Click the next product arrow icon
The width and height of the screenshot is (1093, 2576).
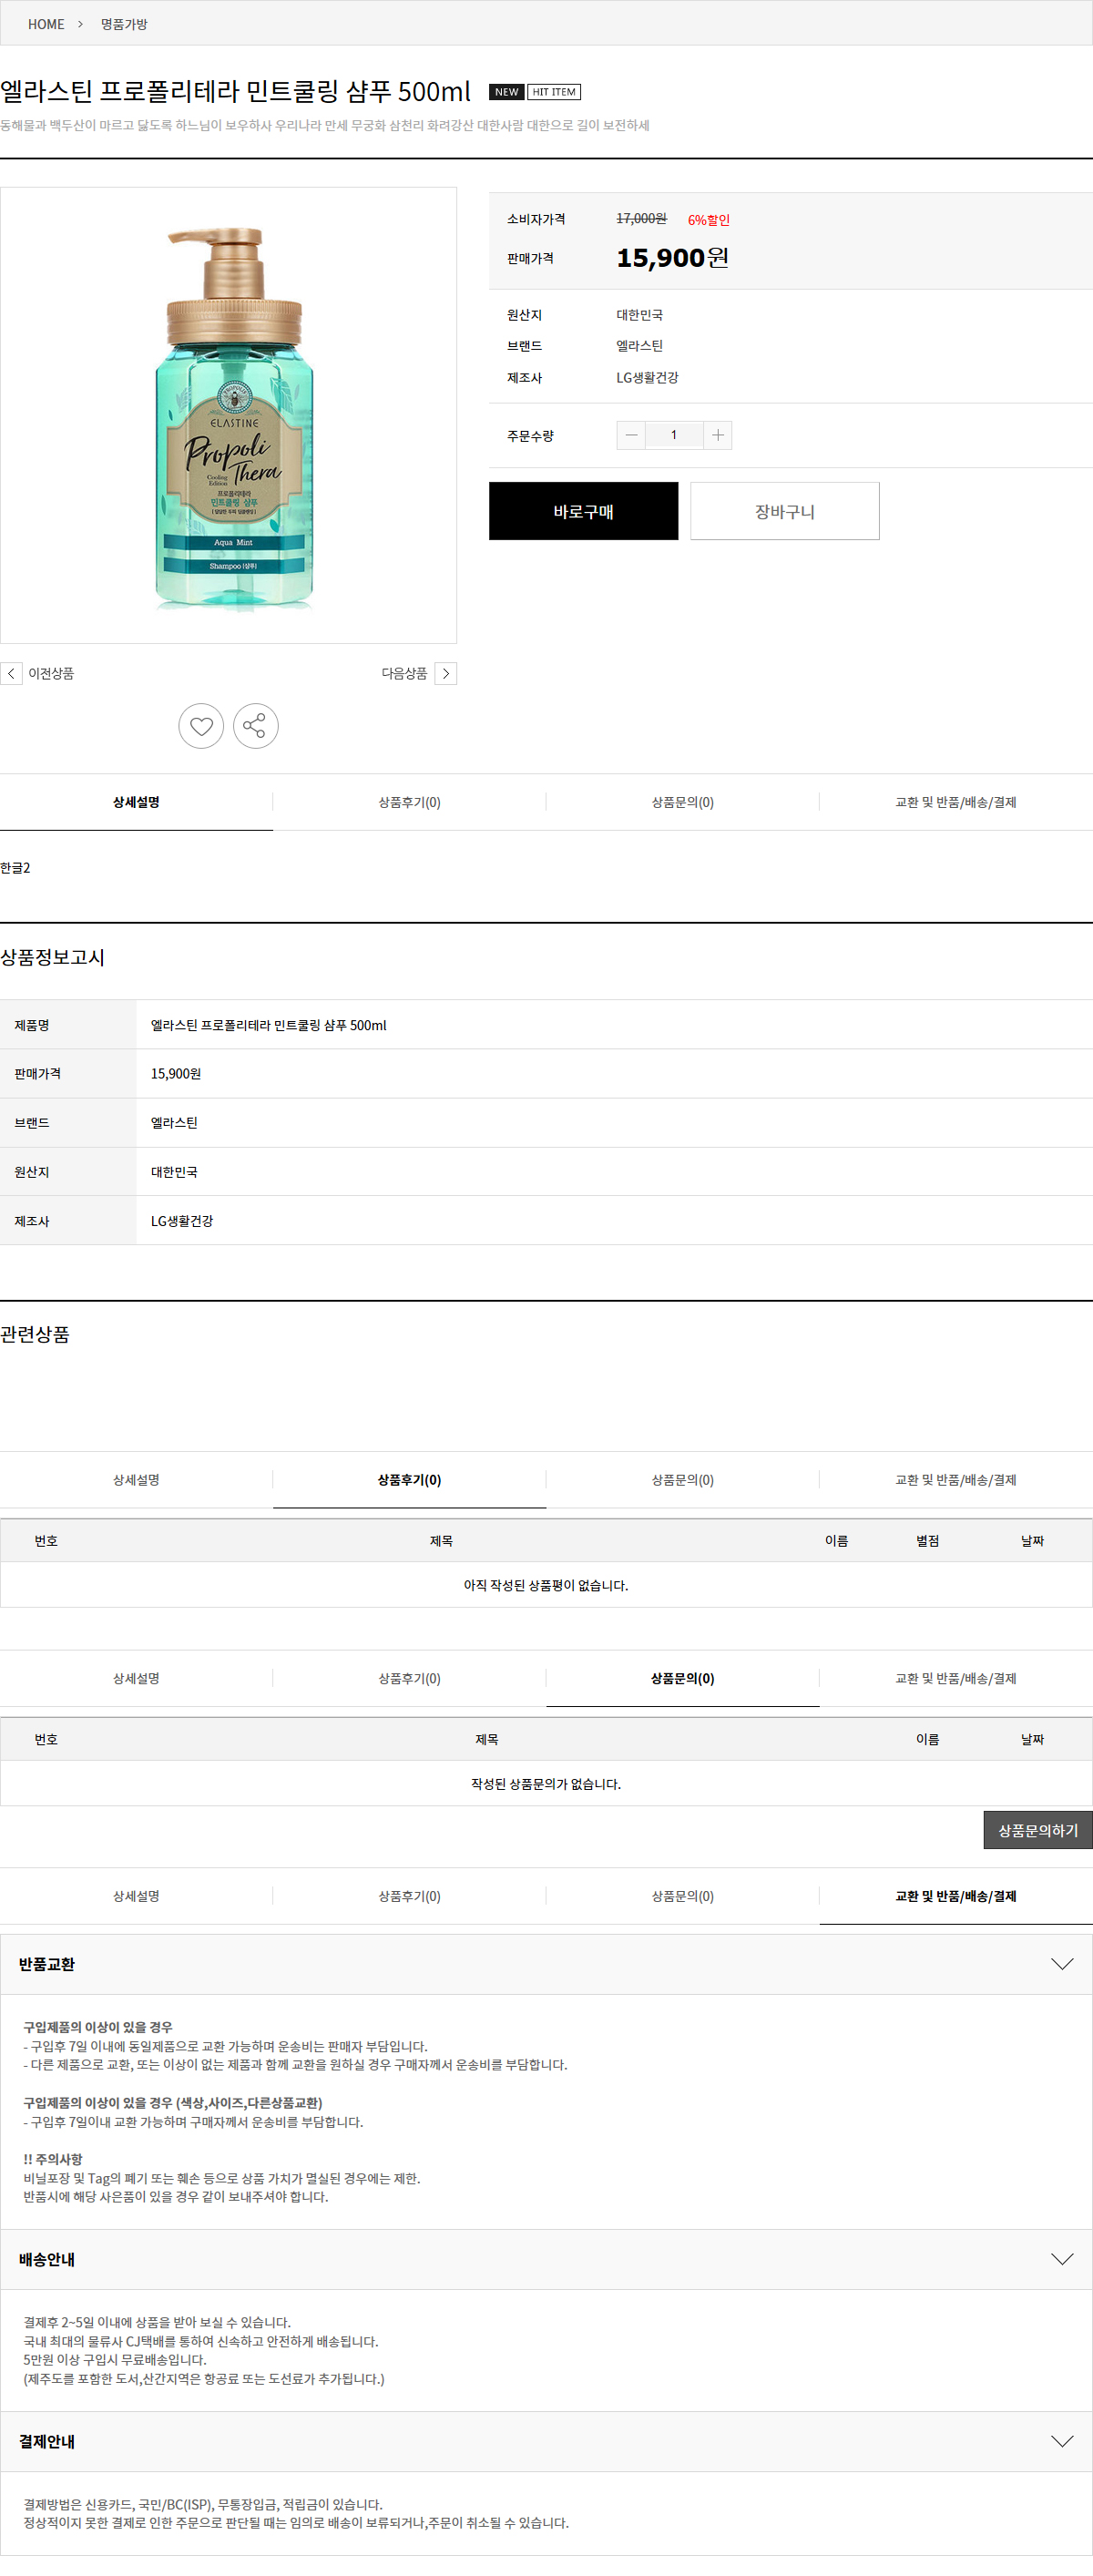point(446,673)
